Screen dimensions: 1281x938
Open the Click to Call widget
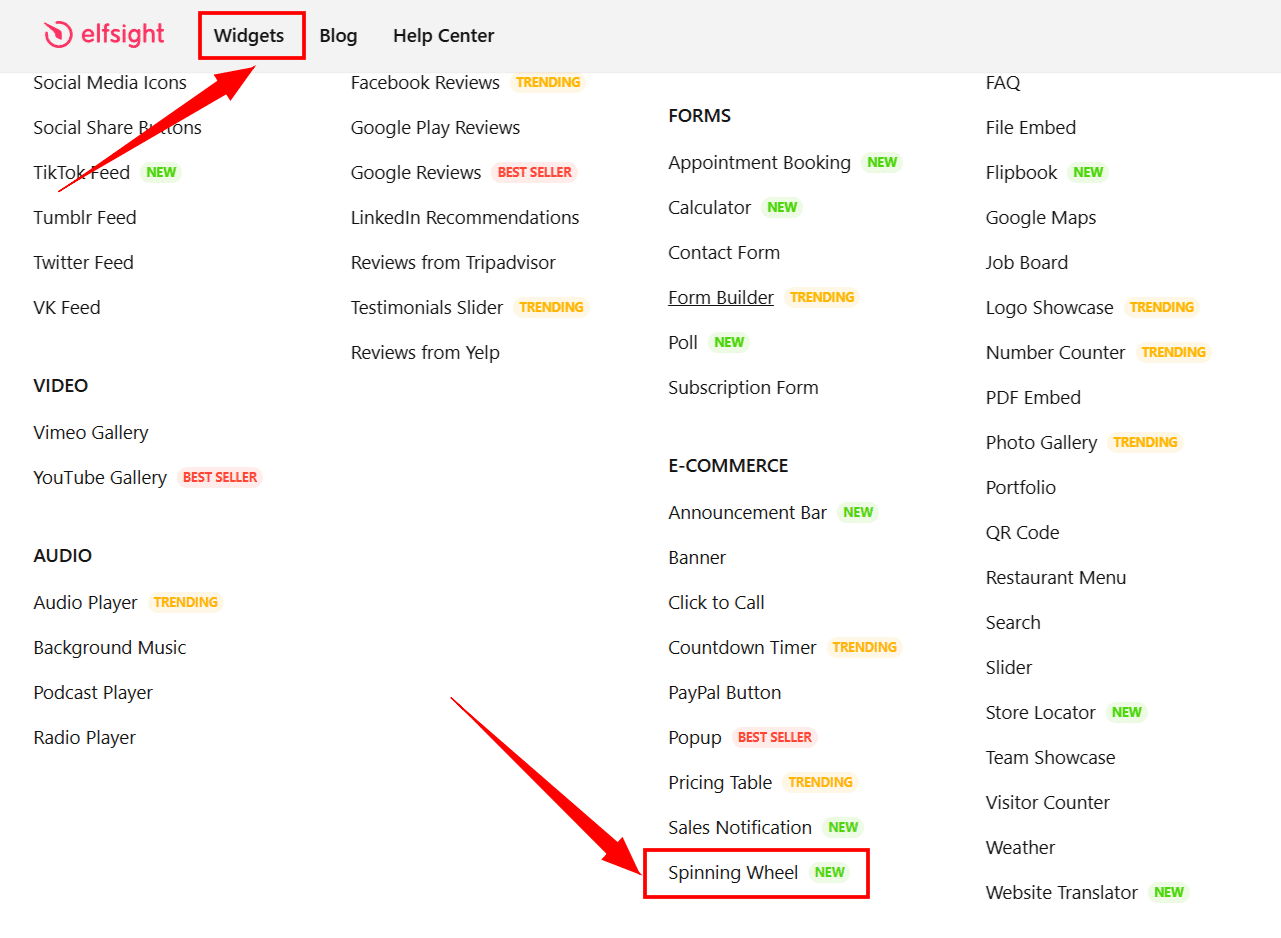point(716,603)
